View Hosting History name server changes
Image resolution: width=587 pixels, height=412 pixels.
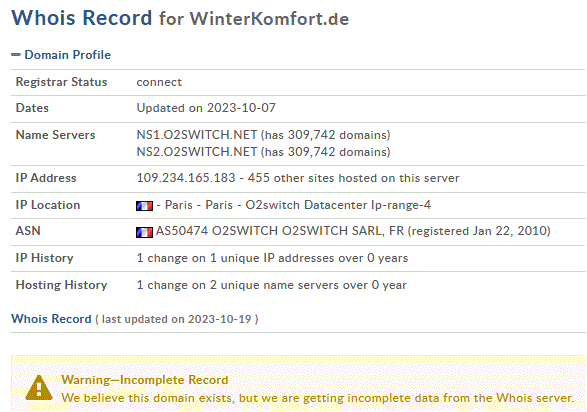[x=271, y=285]
